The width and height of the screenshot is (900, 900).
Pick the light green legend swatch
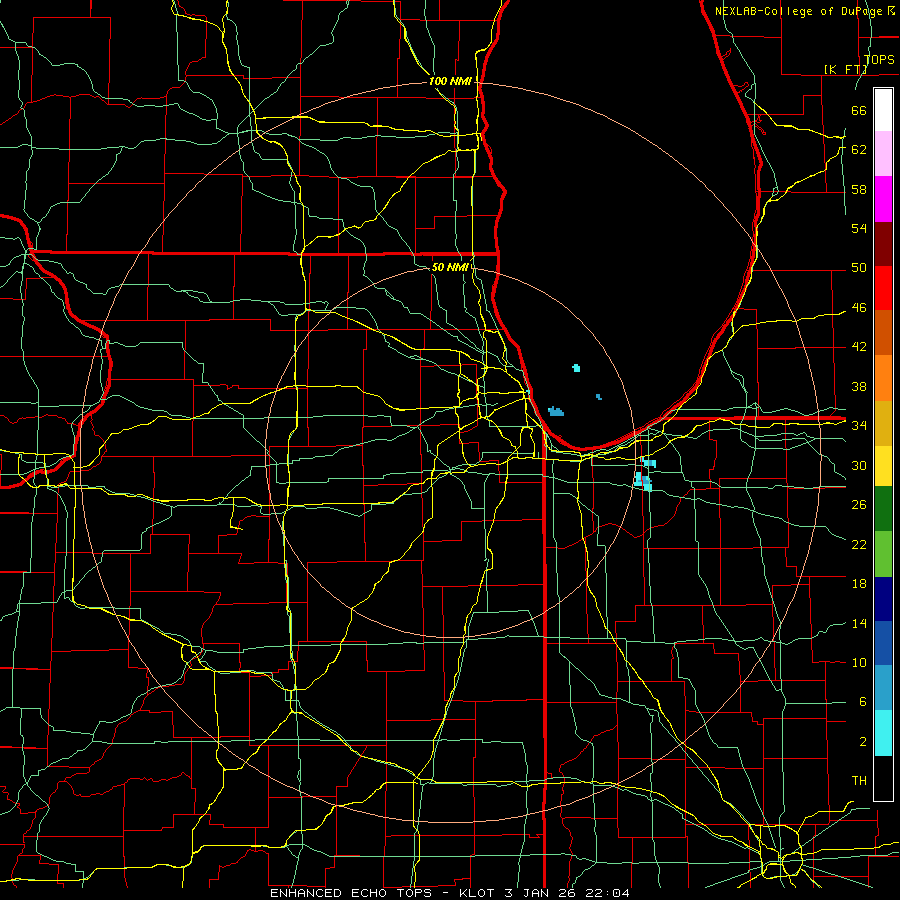[883, 554]
